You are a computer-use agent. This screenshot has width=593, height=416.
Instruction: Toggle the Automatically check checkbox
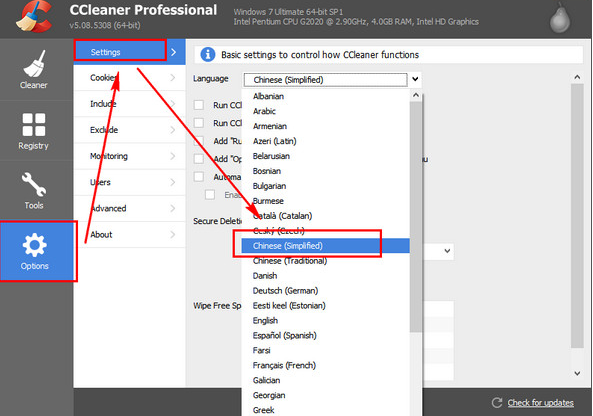click(199, 177)
